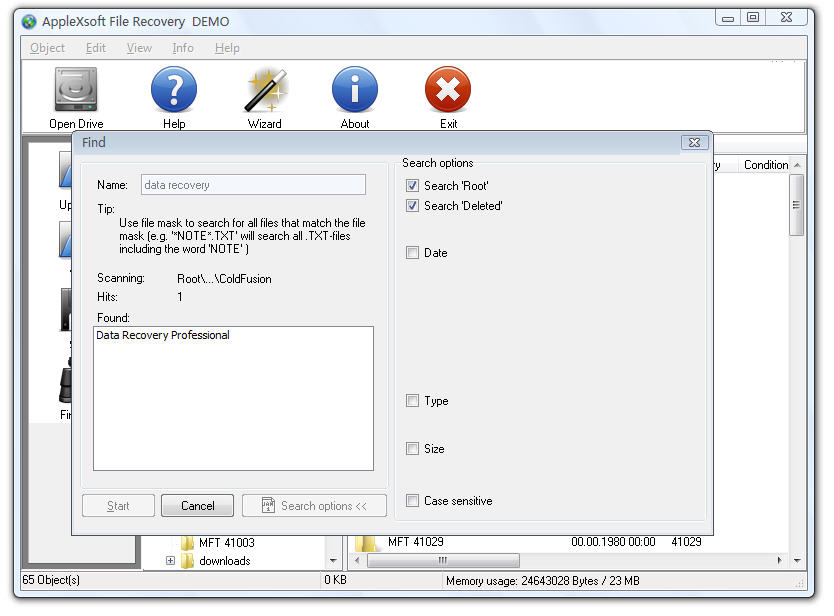Click the Condition column header

pos(766,165)
